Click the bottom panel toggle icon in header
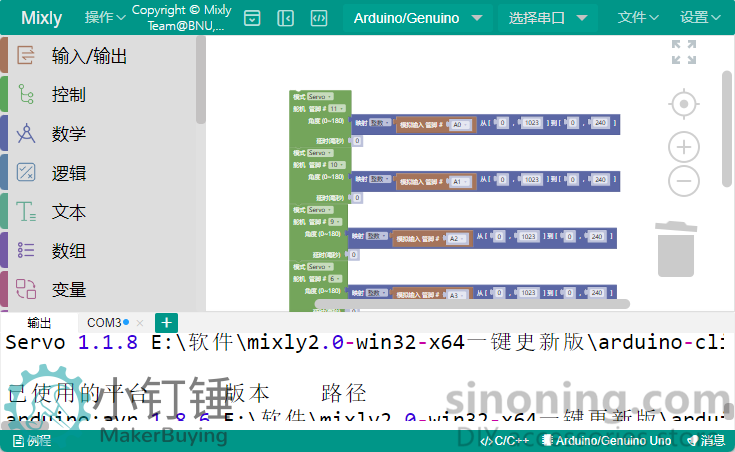 tap(252, 18)
